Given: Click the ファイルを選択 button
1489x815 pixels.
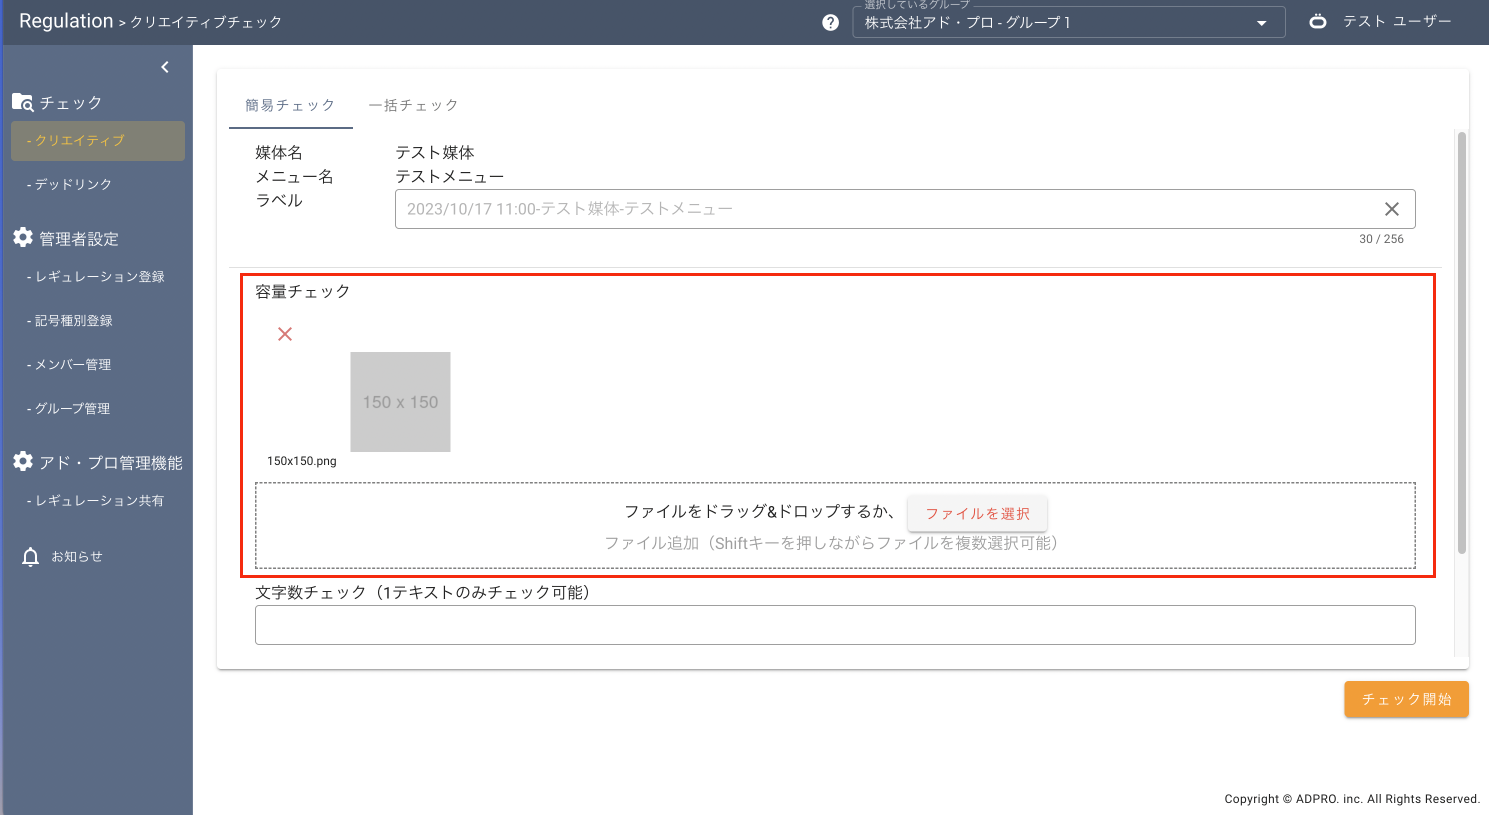Looking at the screenshot, I should point(977,513).
